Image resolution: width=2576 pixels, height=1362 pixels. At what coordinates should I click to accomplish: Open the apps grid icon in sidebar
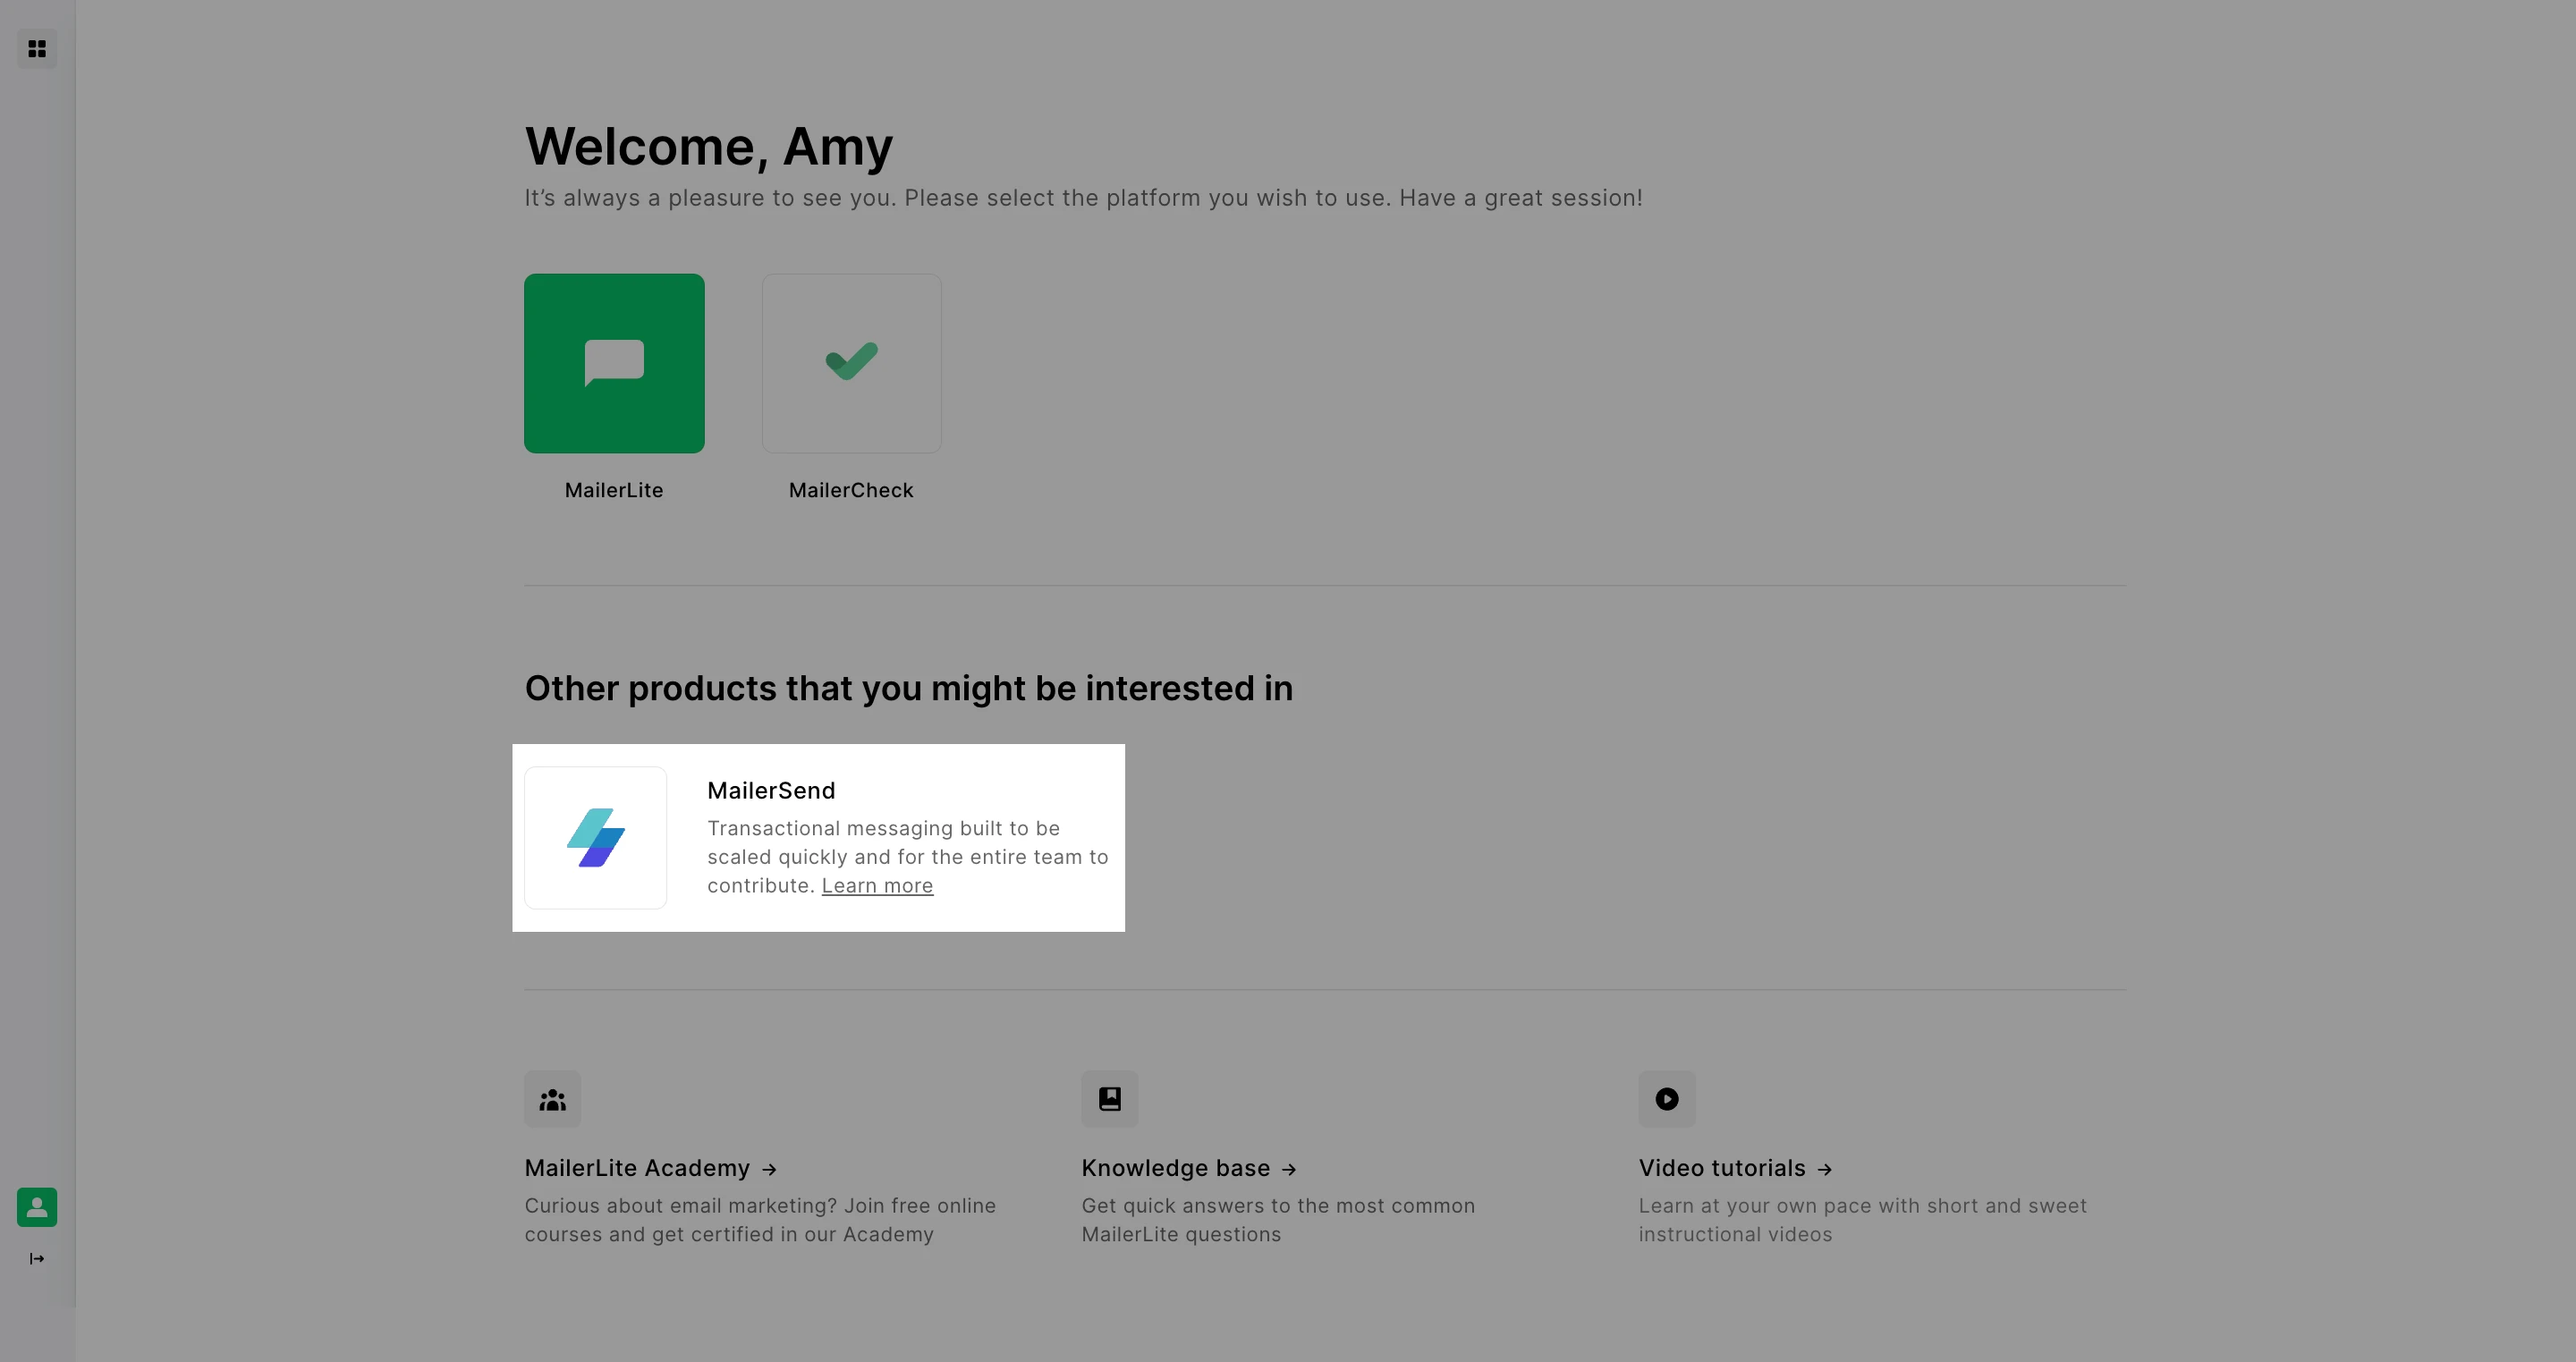pos(37,49)
